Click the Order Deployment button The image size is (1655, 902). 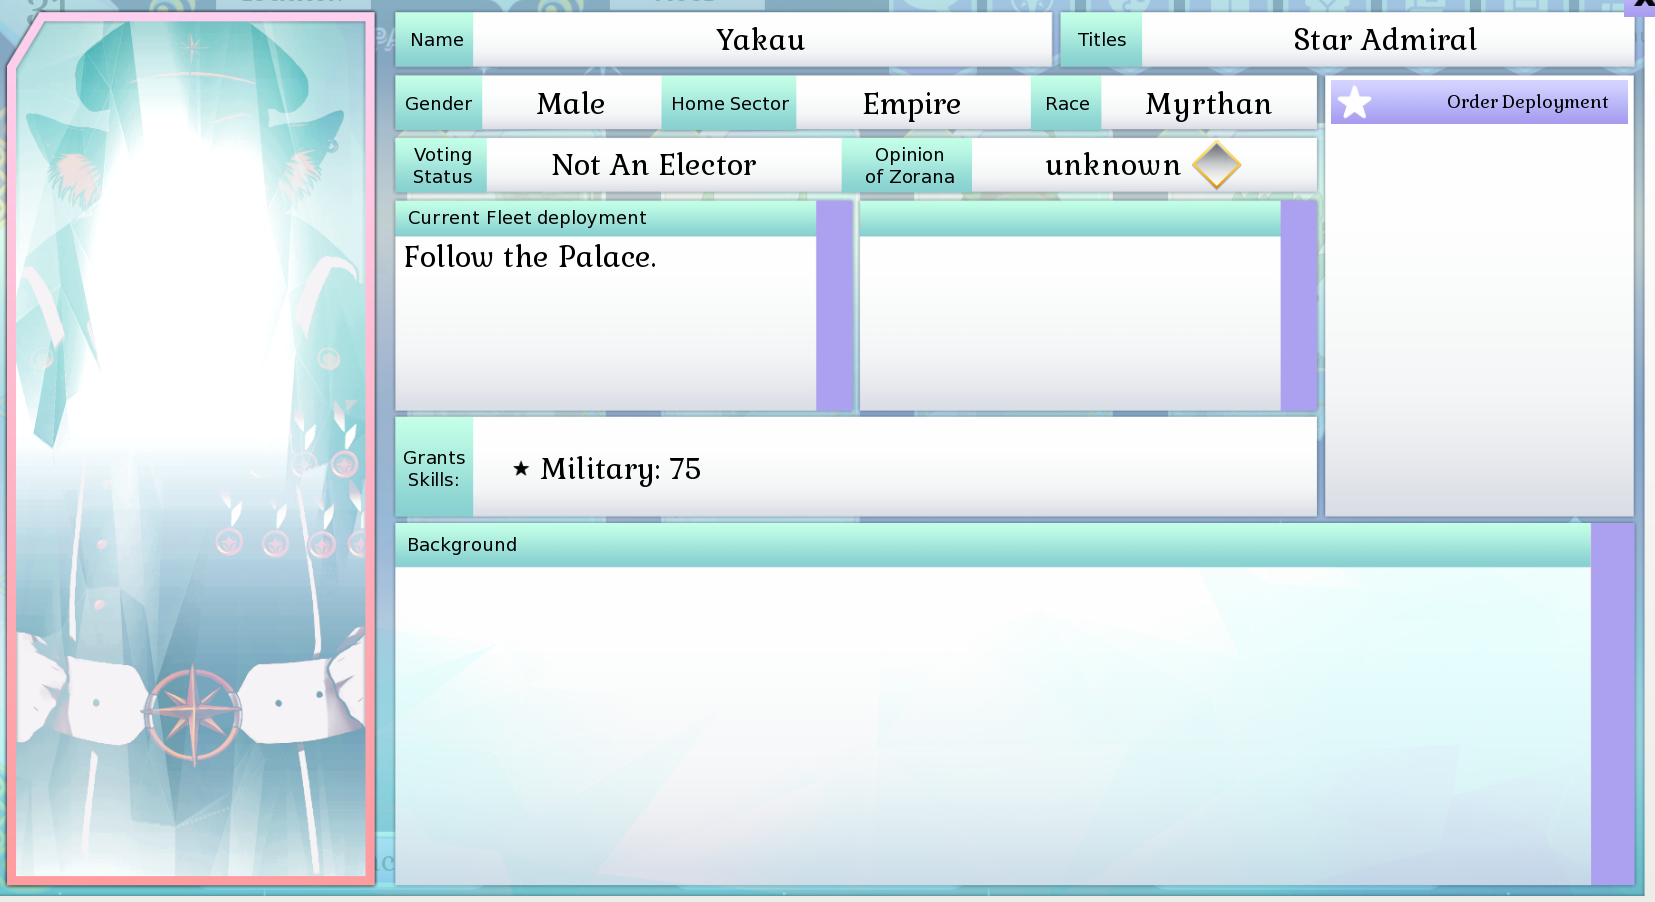pyautogui.click(x=1478, y=102)
